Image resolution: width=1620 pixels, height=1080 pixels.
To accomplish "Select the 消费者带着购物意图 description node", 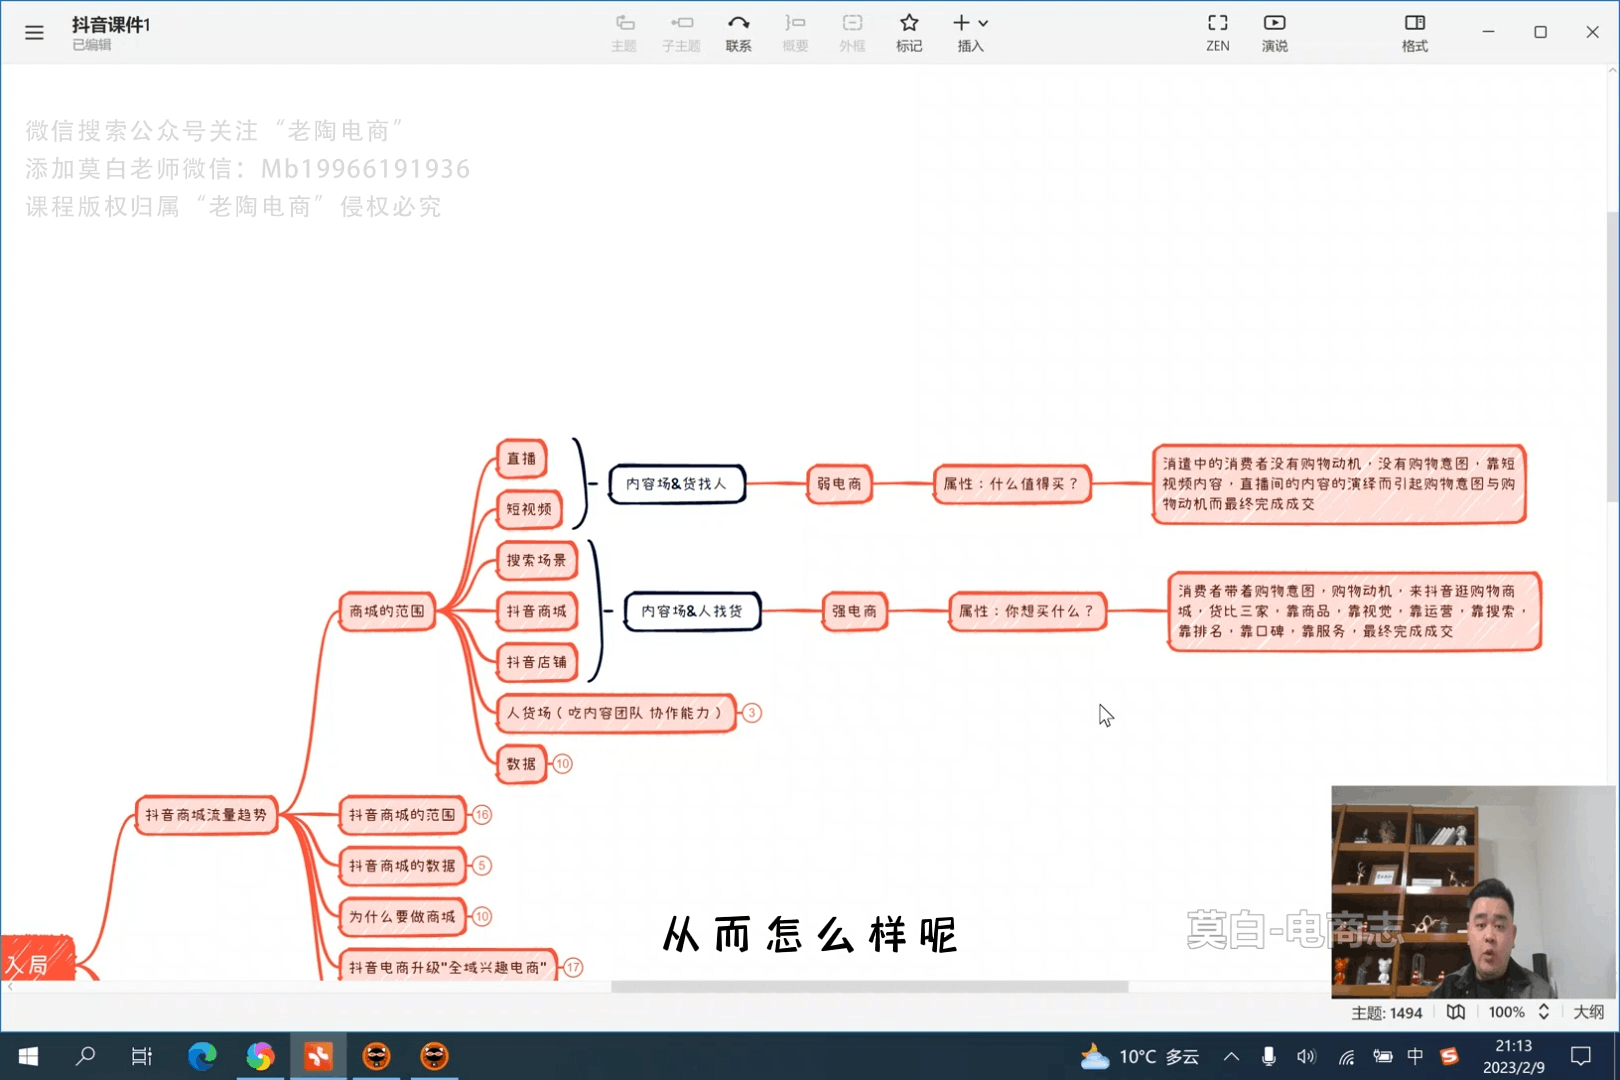I will coord(1354,611).
